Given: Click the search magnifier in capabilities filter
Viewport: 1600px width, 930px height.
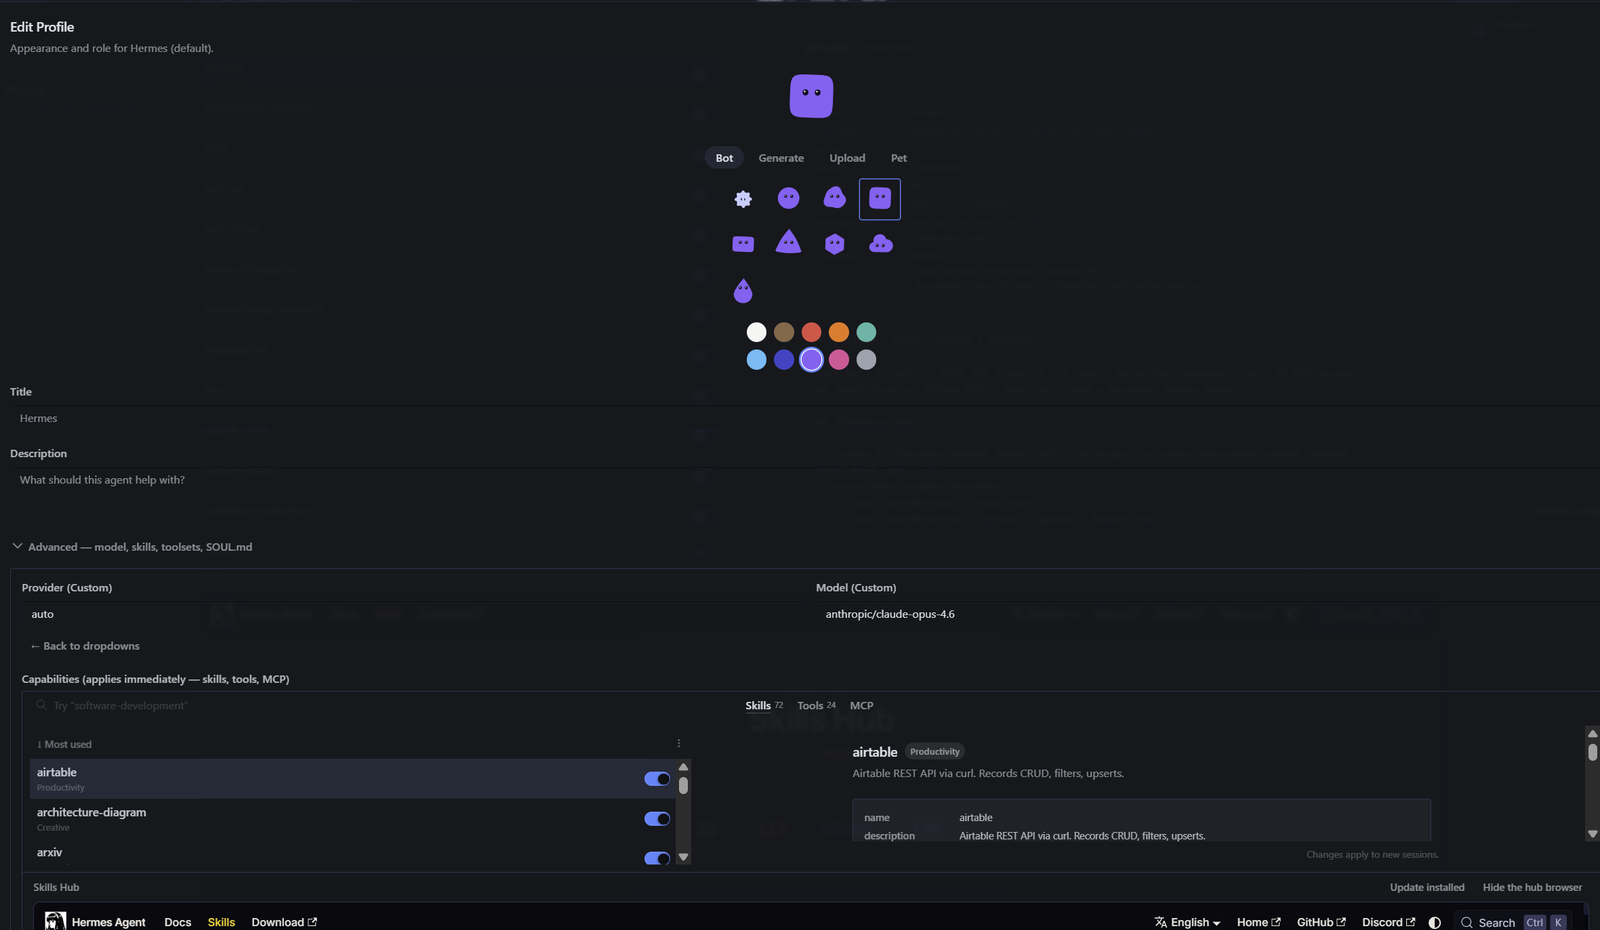Looking at the screenshot, I should point(41,705).
